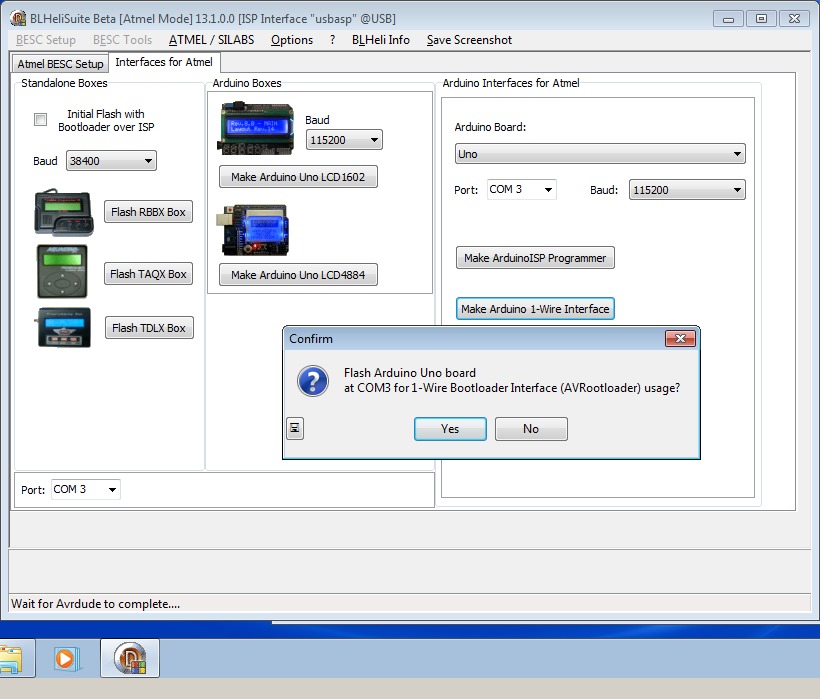
Task: Open the bottom Port COM 3 dropdown
Action: pos(86,489)
